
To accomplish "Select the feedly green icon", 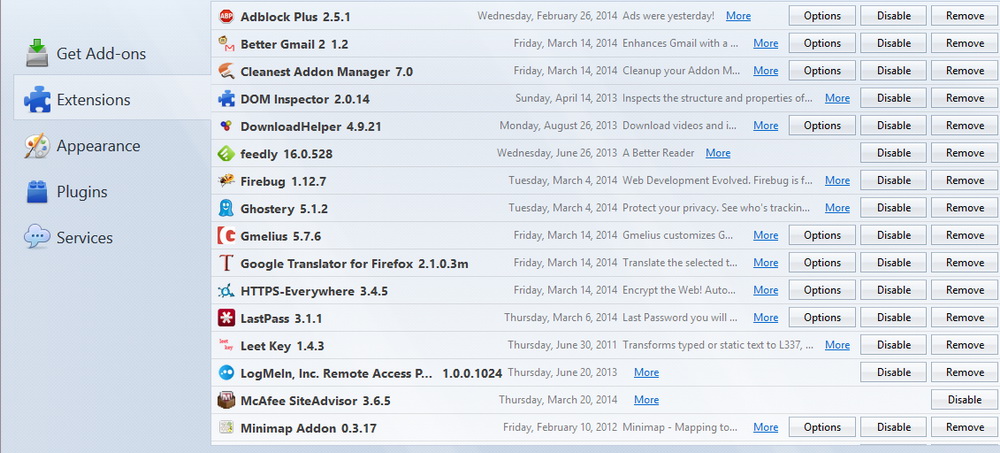I will [x=226, y=153].
